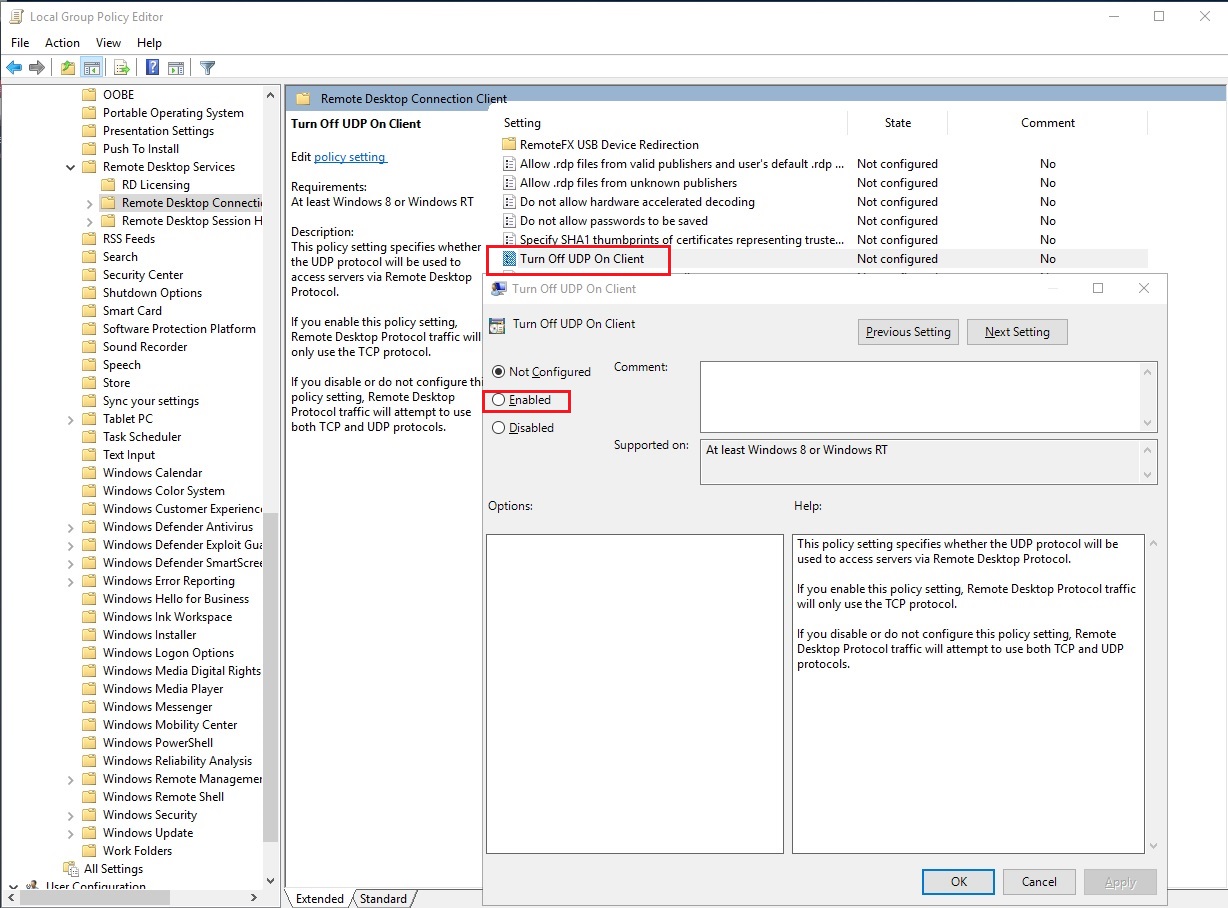
Task: Select the 'Turn Off UDP On Client' setting row
Action: [822, 259]
